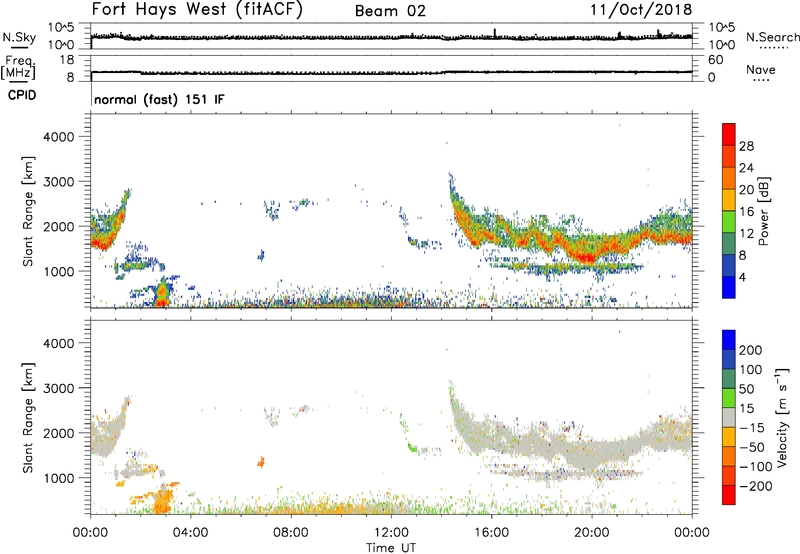Select the "12:00" time axis label
Viewport: 800px width, 554px height.
[391, 533]
